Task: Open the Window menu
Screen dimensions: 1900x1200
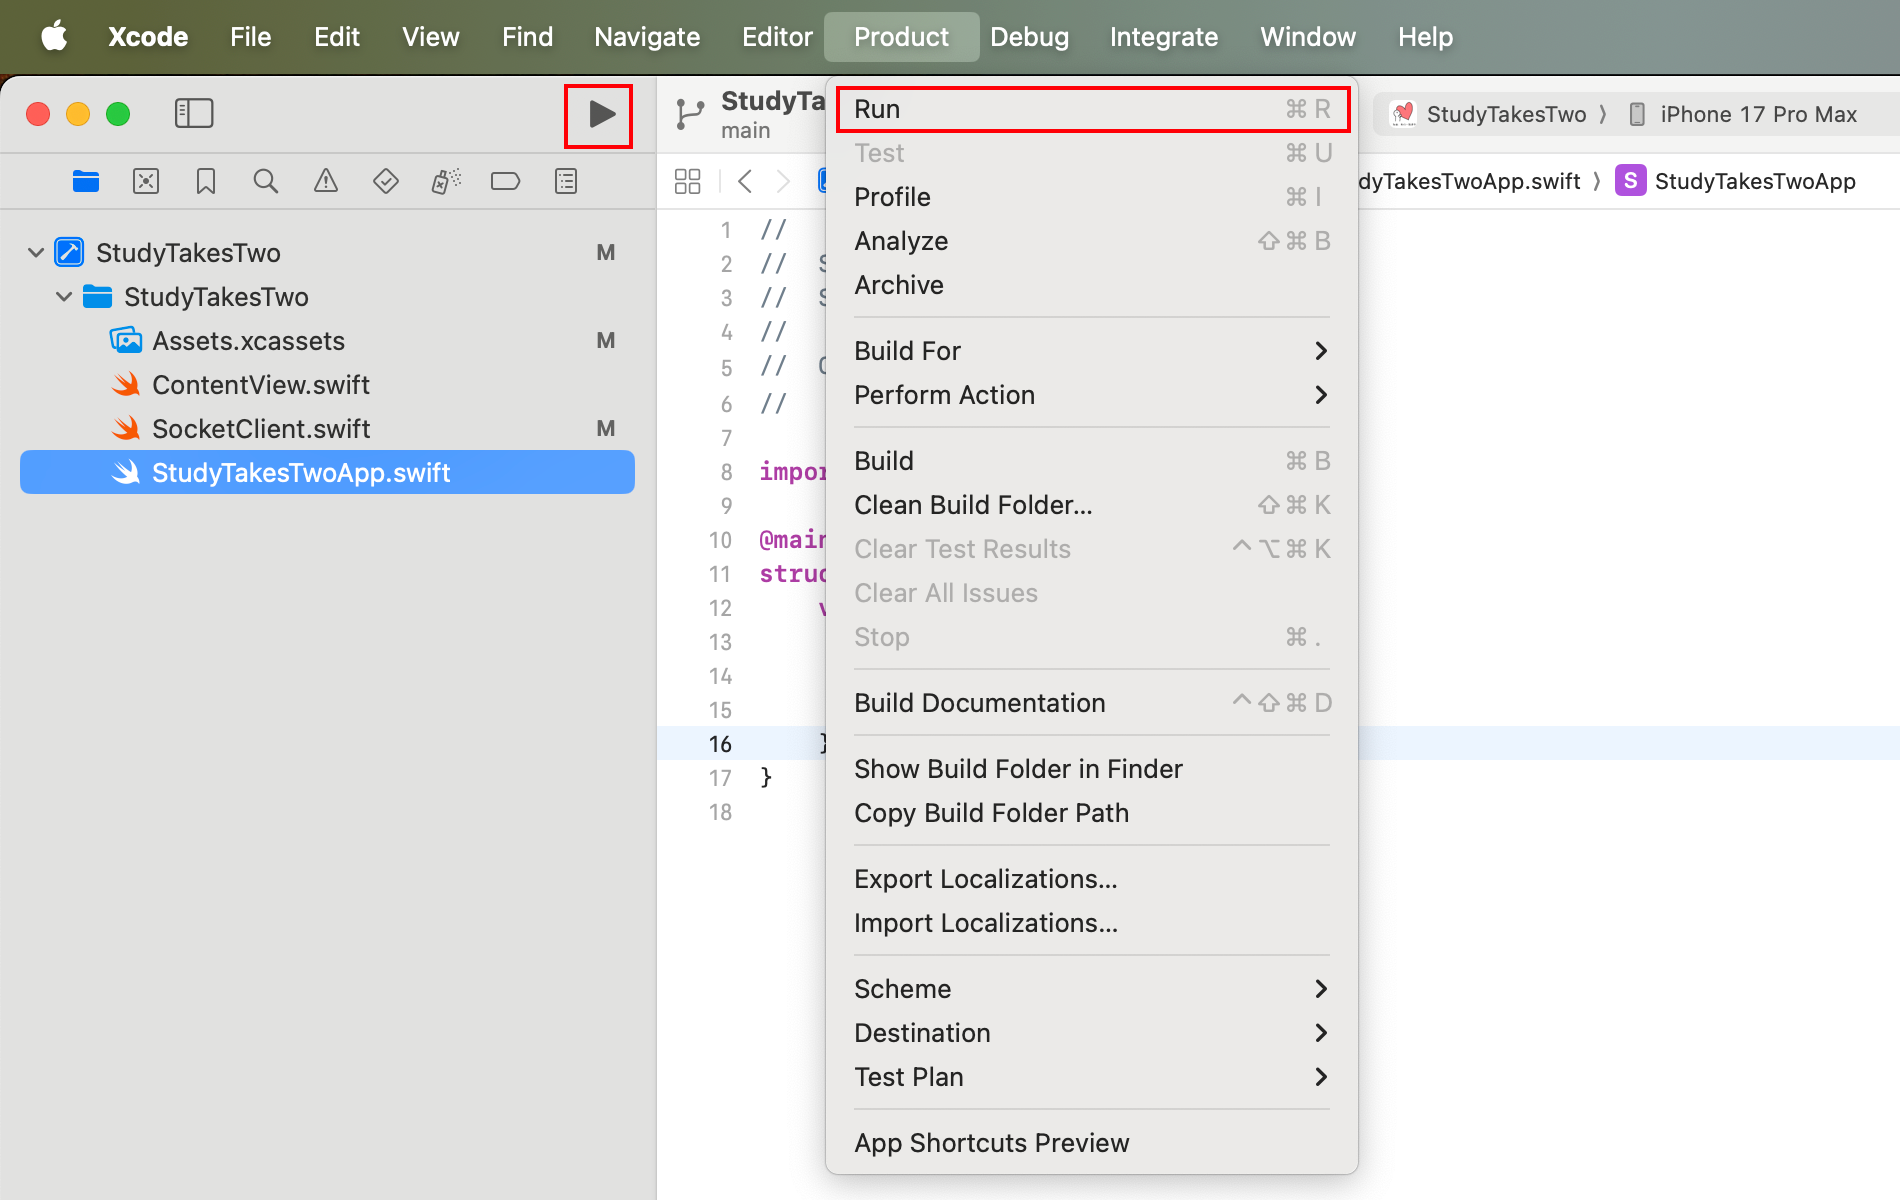Action: click(1308, 37)
